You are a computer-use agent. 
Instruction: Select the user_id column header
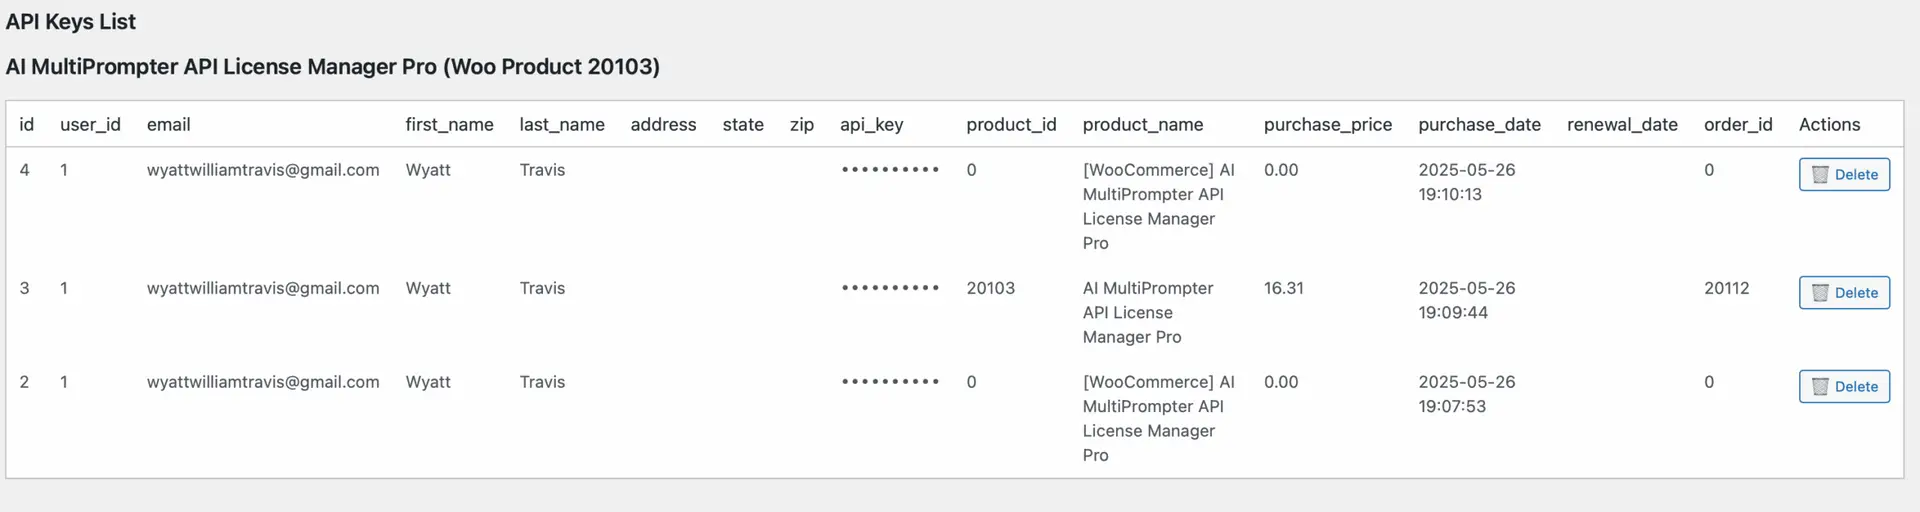[x=90, y=125]
